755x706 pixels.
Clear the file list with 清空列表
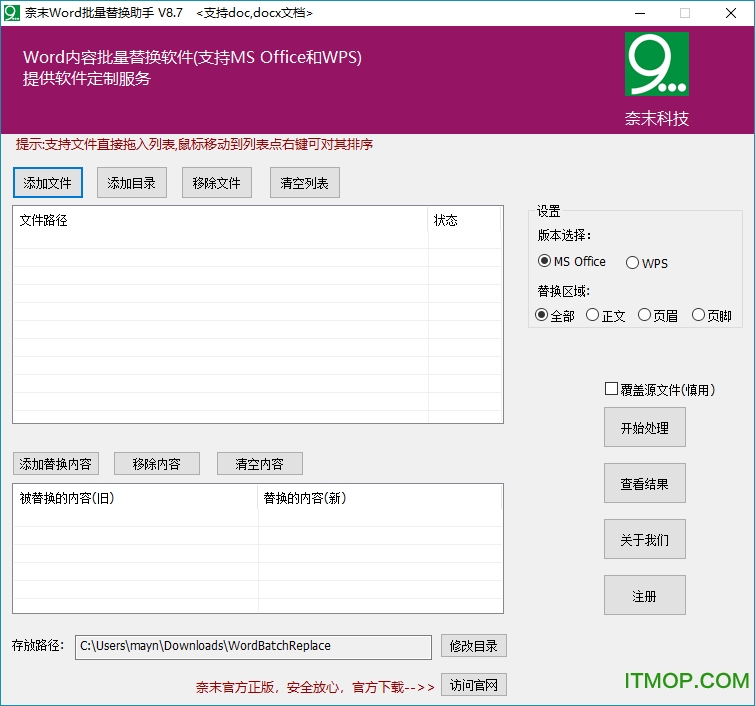tap(305, 183)
